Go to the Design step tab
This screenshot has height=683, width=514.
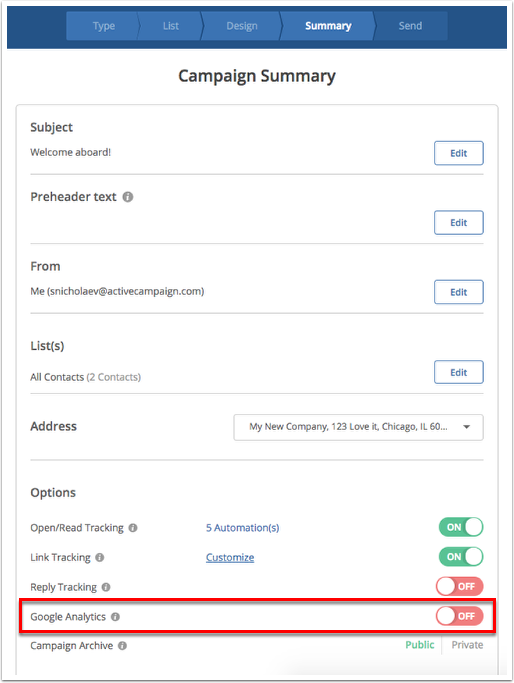pos(242,26)
